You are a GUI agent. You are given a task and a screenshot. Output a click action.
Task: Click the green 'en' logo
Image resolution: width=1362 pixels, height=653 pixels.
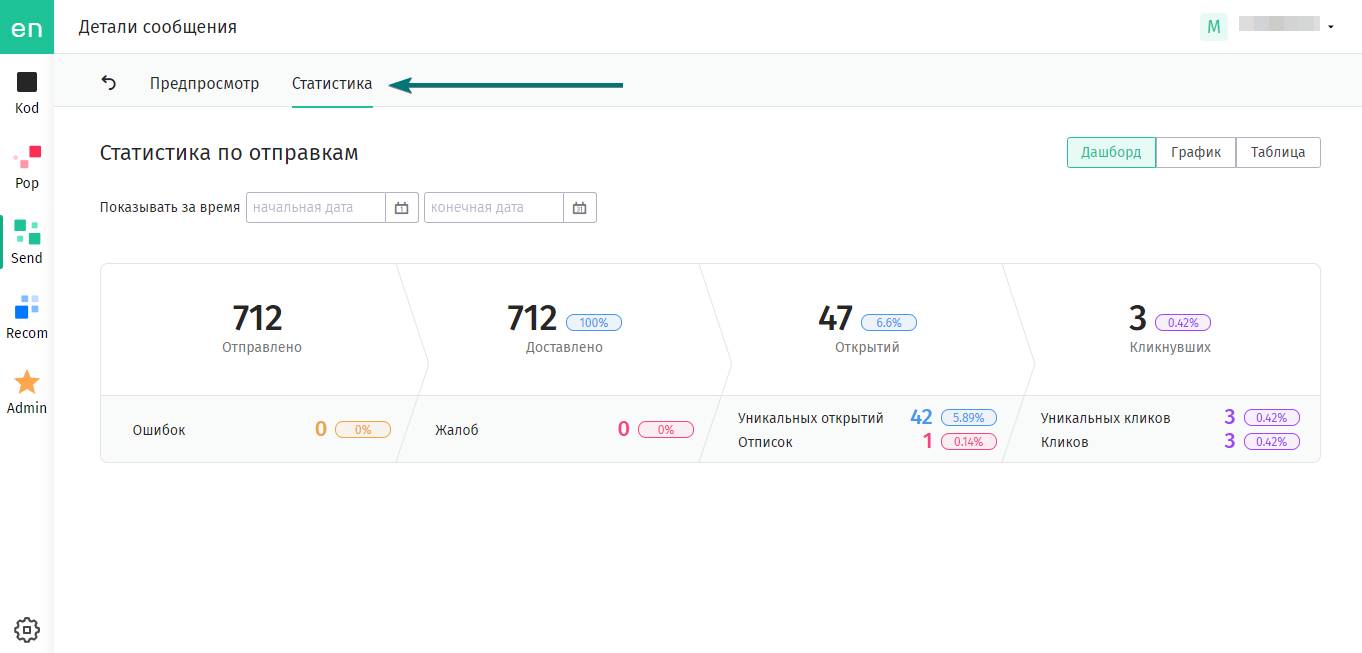point(27,27)
